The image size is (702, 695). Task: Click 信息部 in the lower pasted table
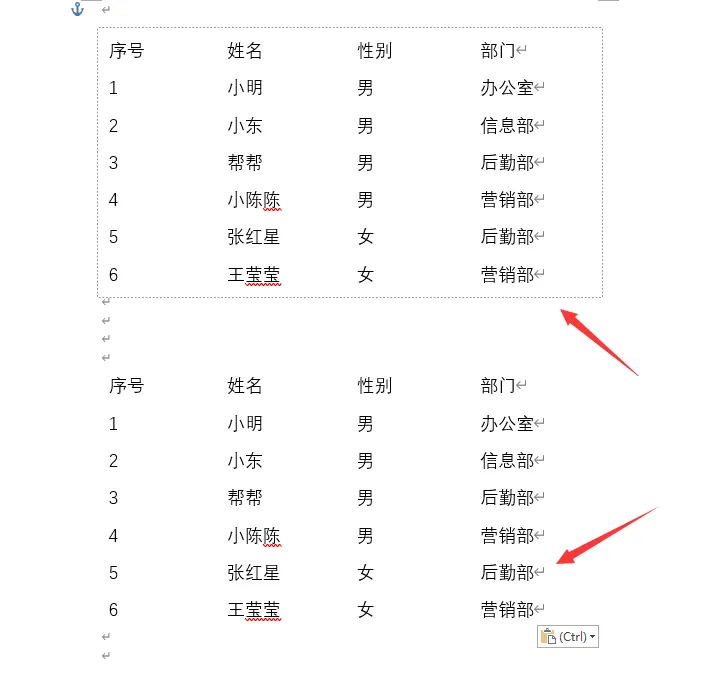(x=507, y=461)
